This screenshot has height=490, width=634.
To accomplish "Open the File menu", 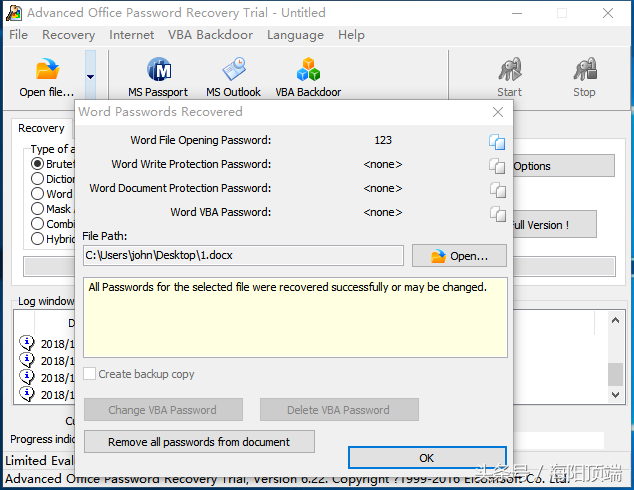I will coord(19,35).
